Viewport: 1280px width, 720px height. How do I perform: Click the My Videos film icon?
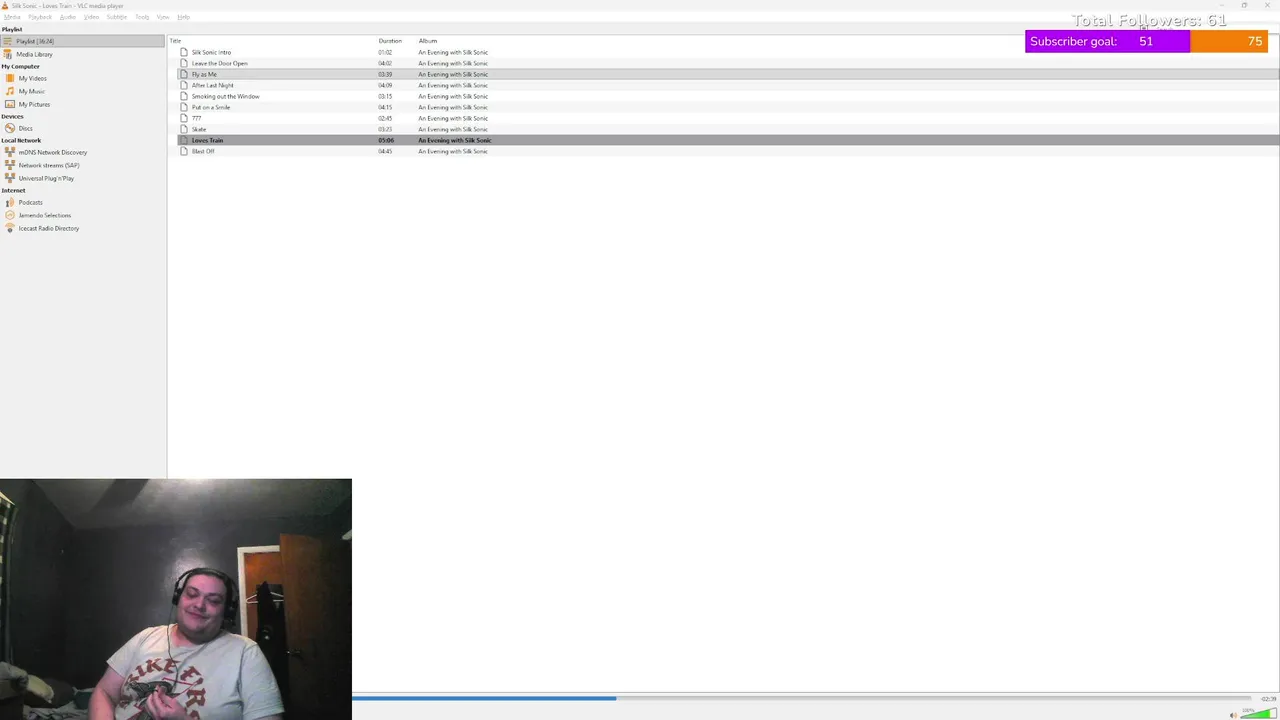10,78
